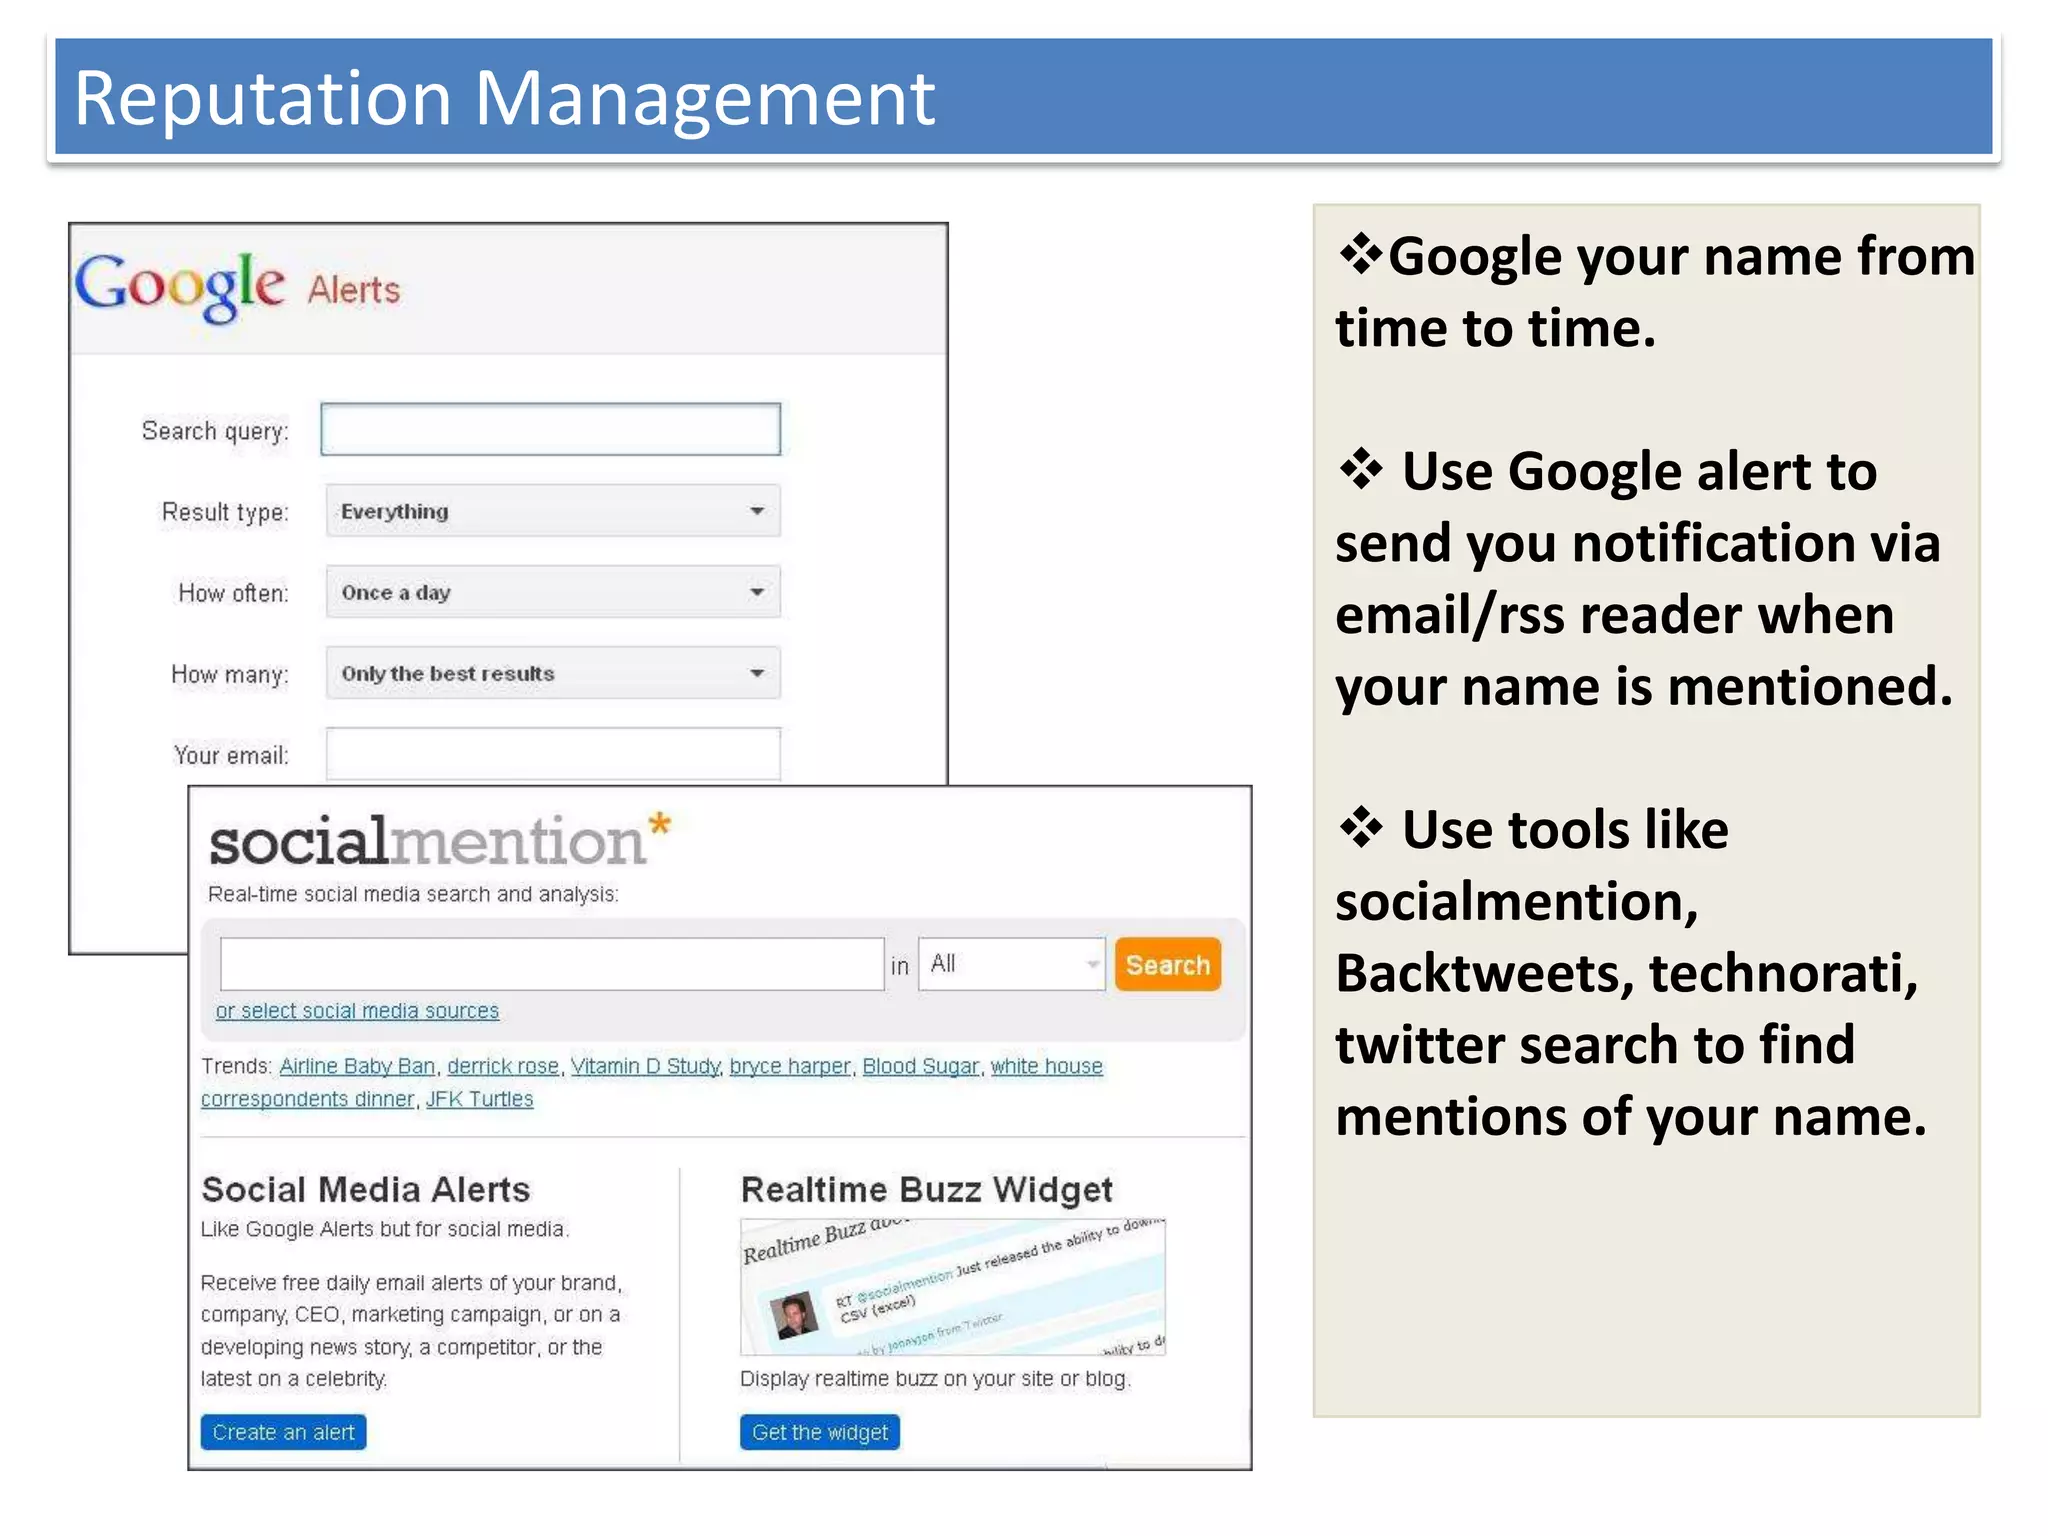Click the Realtime Buzz widget preview image
Screen dimensions: 2048x1536
(953, 1287)
